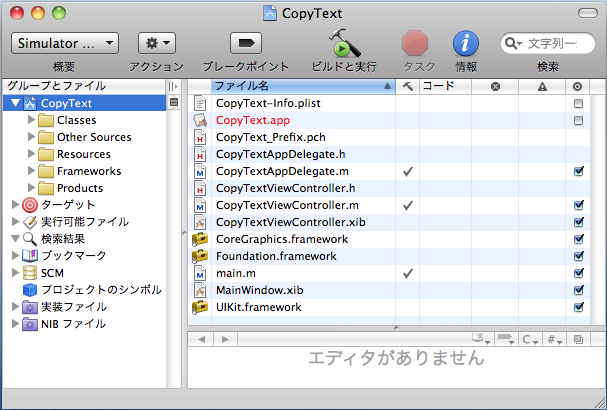
Task: Expand the Classes folder disclosure triangle
Action: [x=31, y=120]
